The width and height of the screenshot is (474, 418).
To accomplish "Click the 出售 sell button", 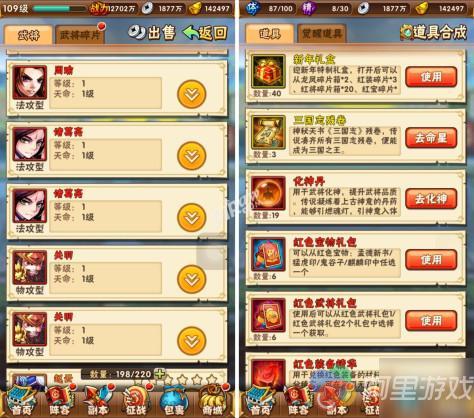I will [x=152, y=33].
